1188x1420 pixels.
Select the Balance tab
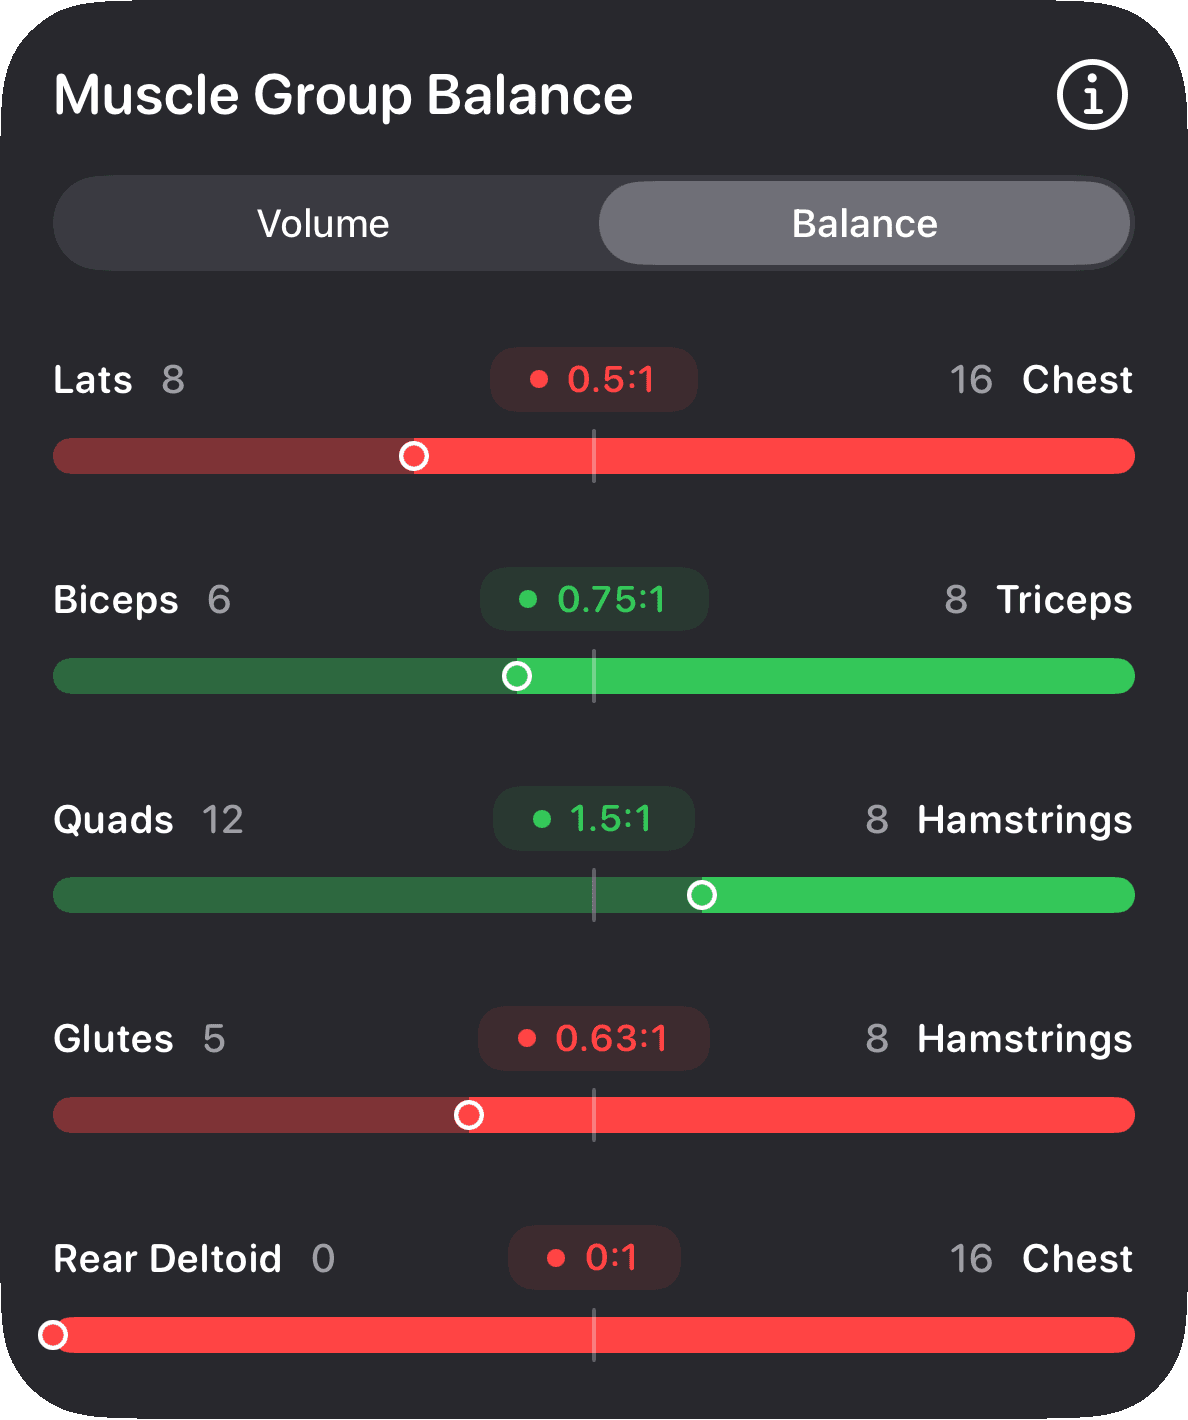pyautogui.click(x=864, y=223)
